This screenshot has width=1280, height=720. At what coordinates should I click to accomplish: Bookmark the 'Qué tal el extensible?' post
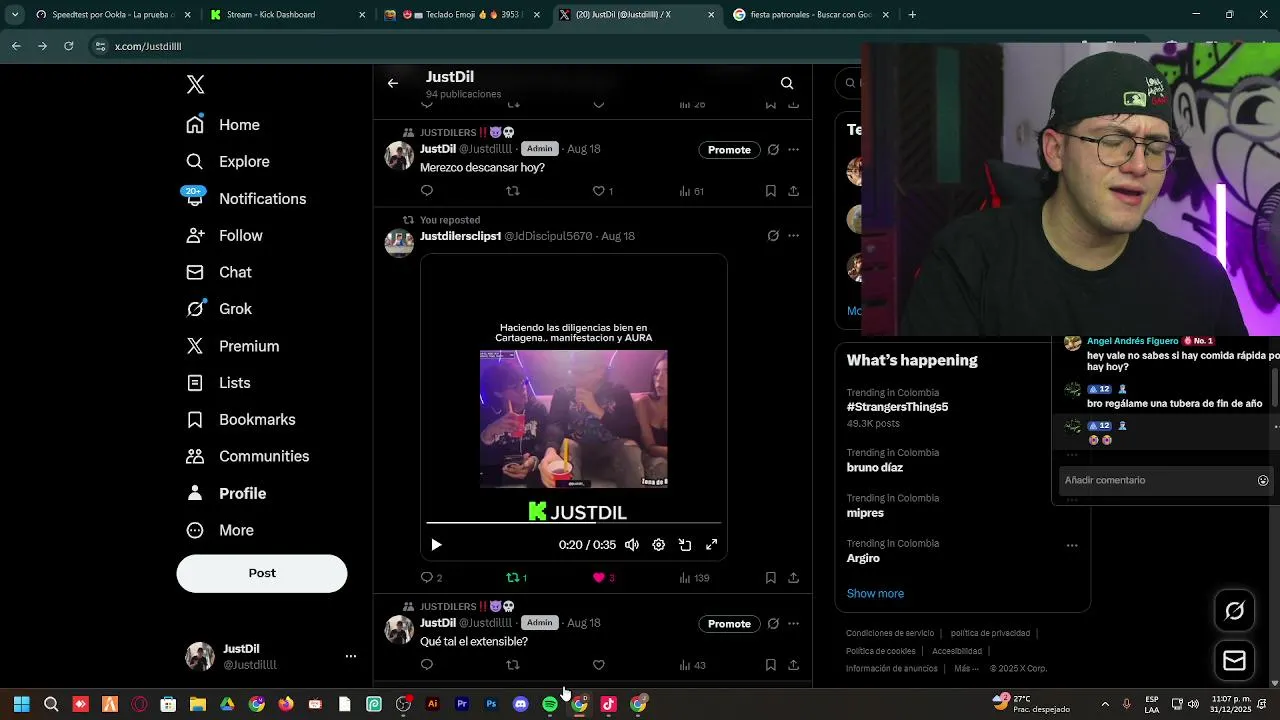771,665
